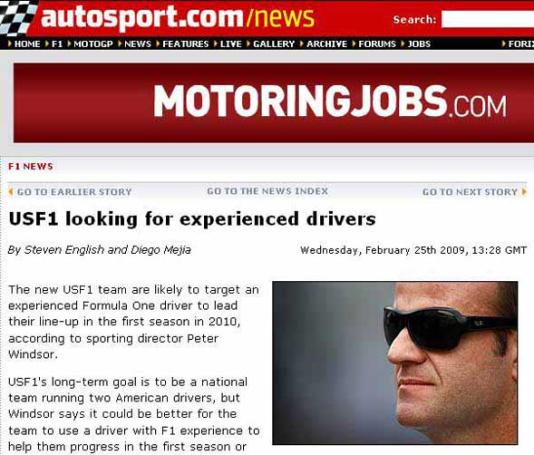Open the FEATURES menu item
The width and height of the screenshot is (534, 455).
(x=185, y=44)
